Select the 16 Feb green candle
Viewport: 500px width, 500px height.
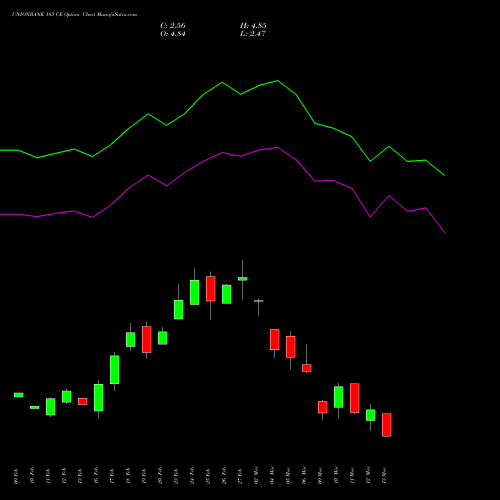tap(99, 398)
